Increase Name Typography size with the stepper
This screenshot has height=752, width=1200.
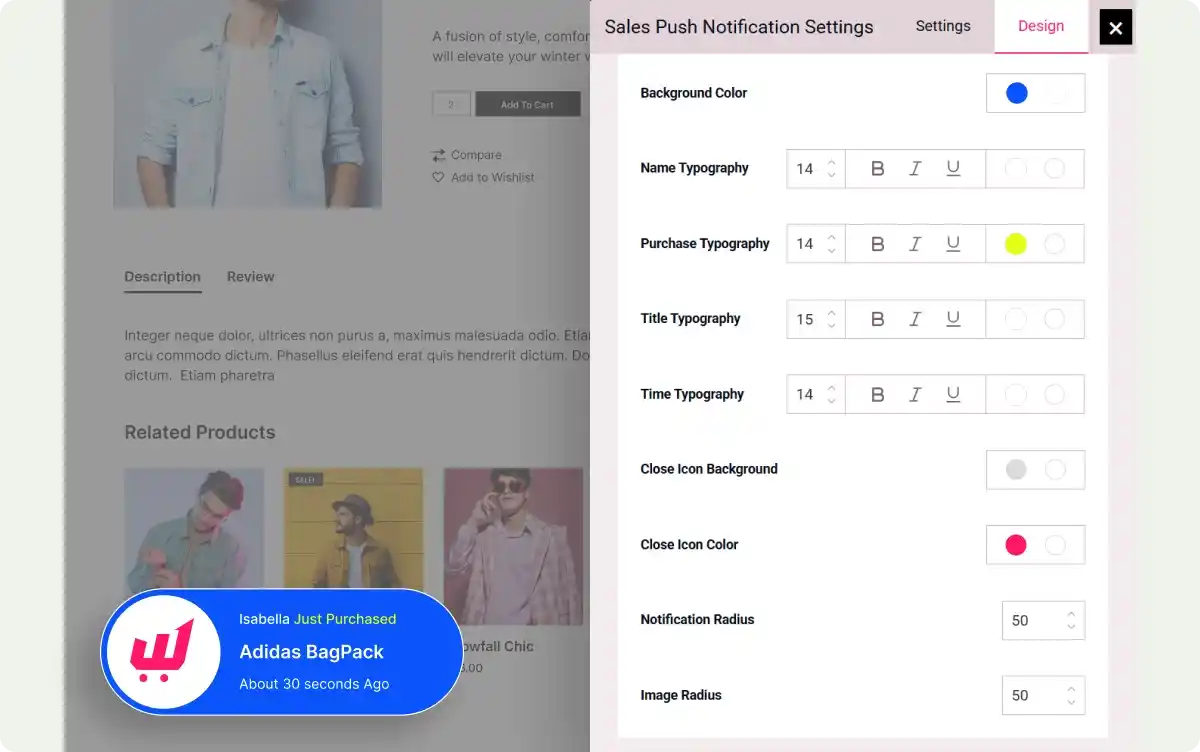coord(834,163)
